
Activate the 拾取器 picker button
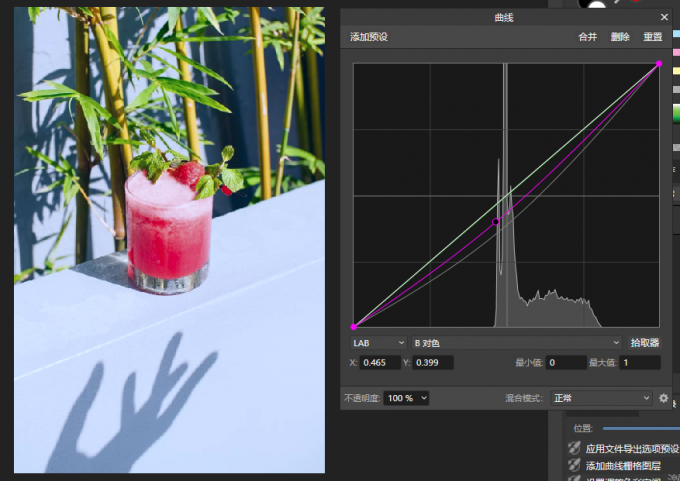[644, 343]
